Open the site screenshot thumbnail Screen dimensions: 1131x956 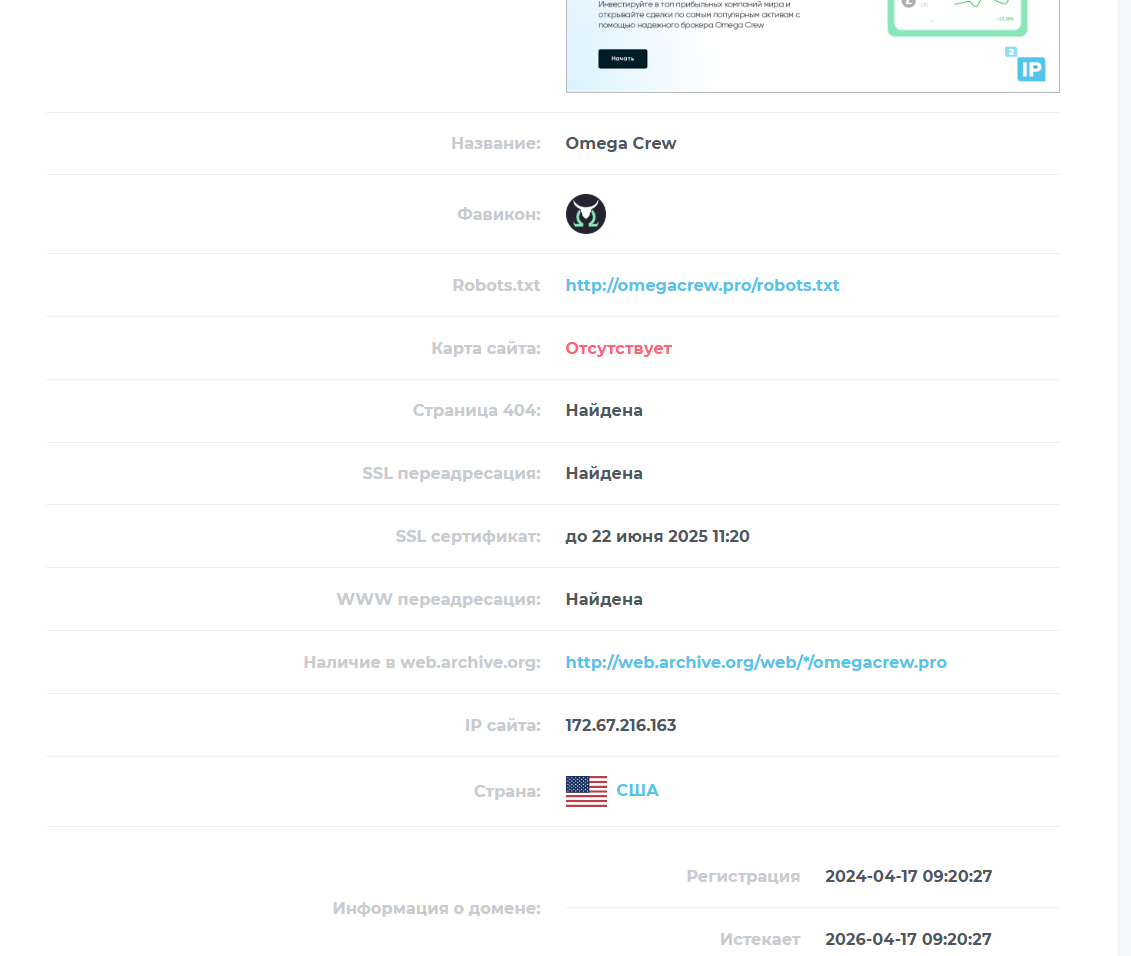point(813,46)
